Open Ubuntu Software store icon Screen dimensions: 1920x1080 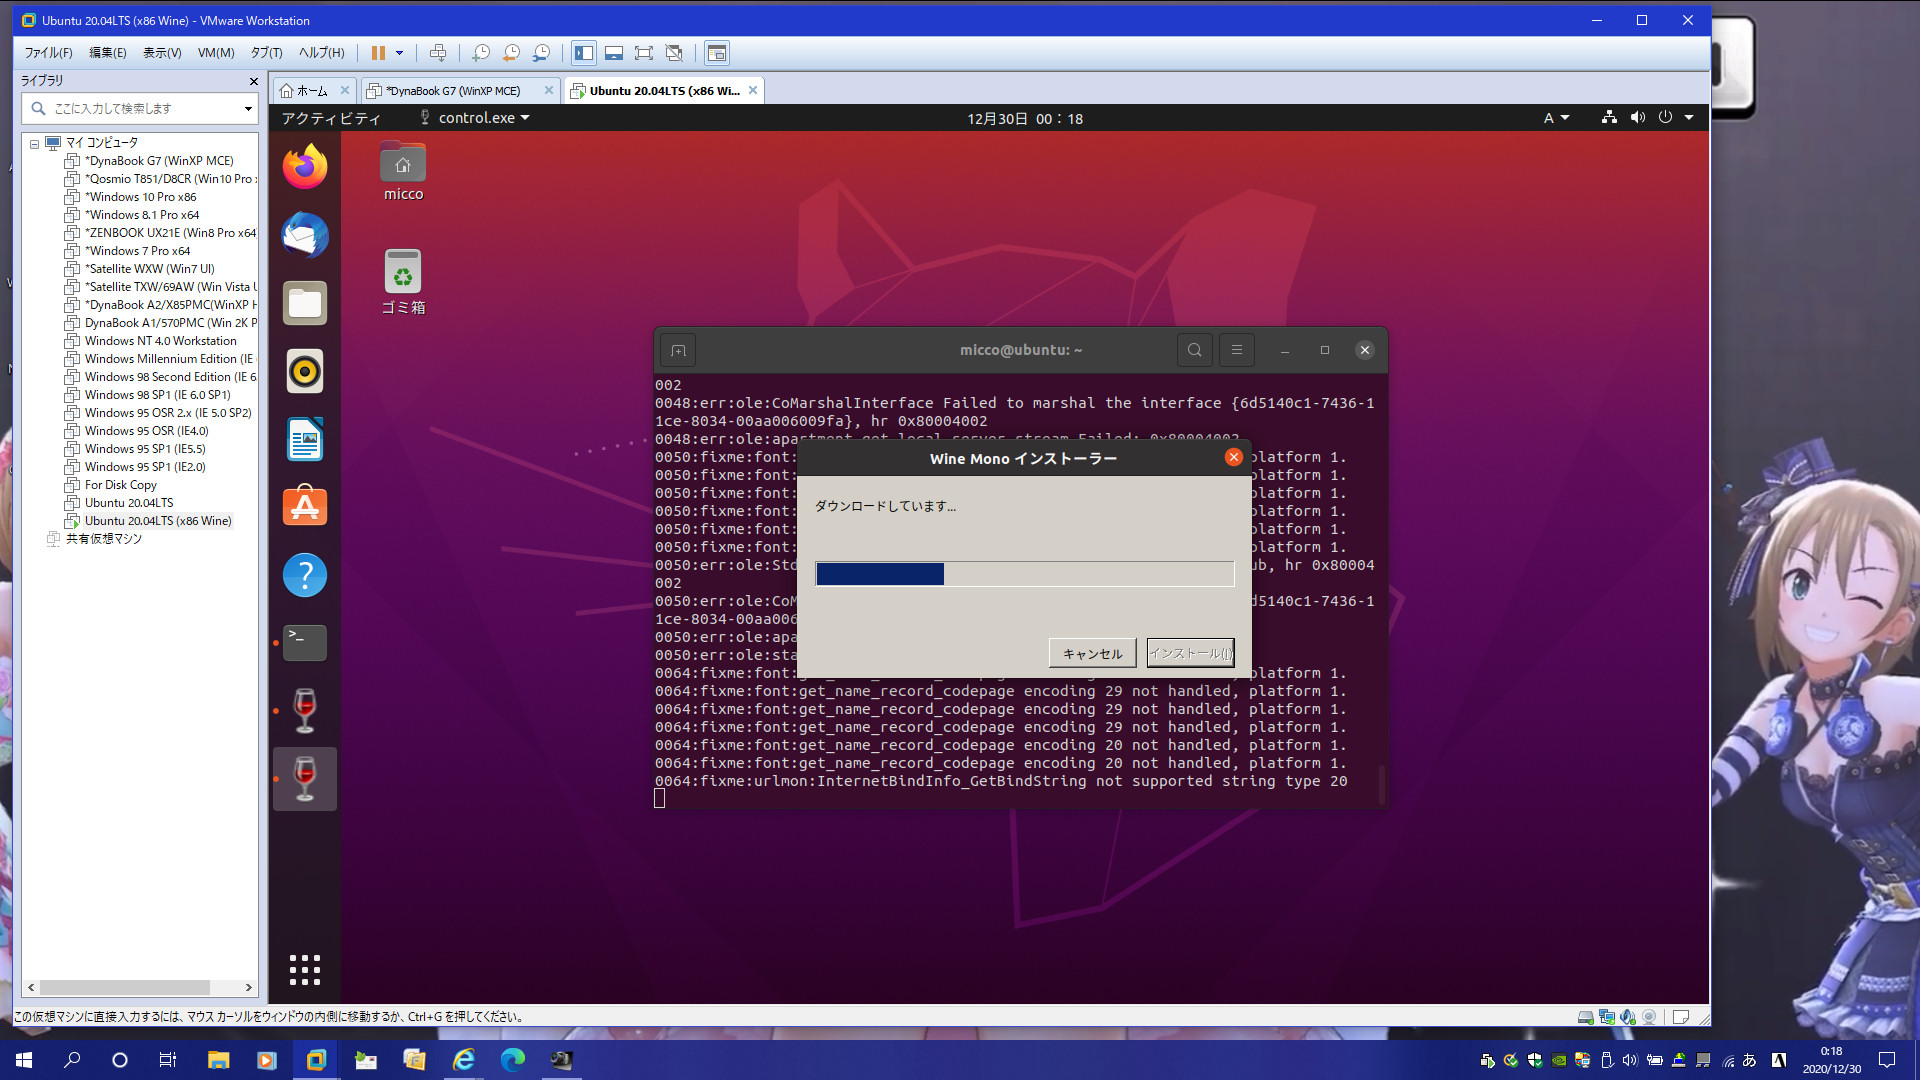coord(305,507)
